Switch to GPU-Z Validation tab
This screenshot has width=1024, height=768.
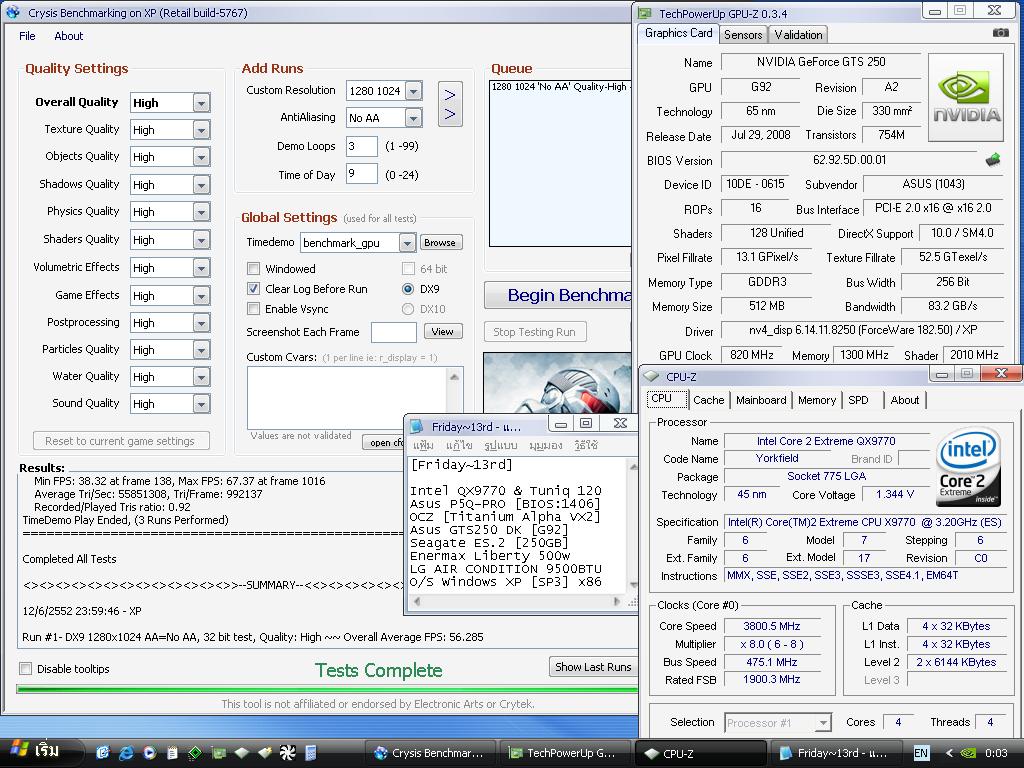[798, 35]
